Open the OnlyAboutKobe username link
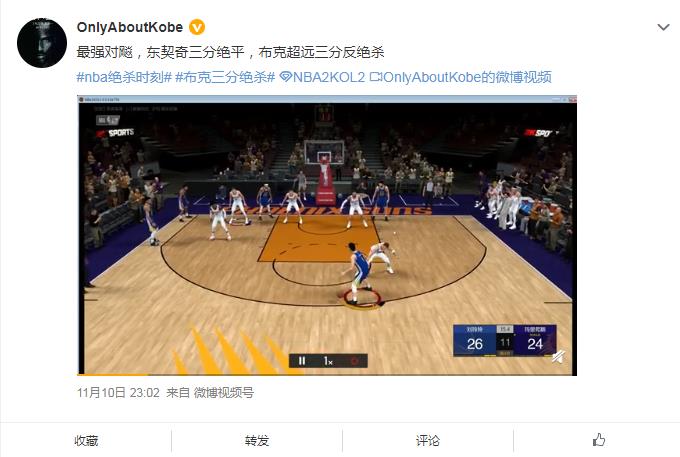This screenshot has height=457, width=680. point(130,27)
